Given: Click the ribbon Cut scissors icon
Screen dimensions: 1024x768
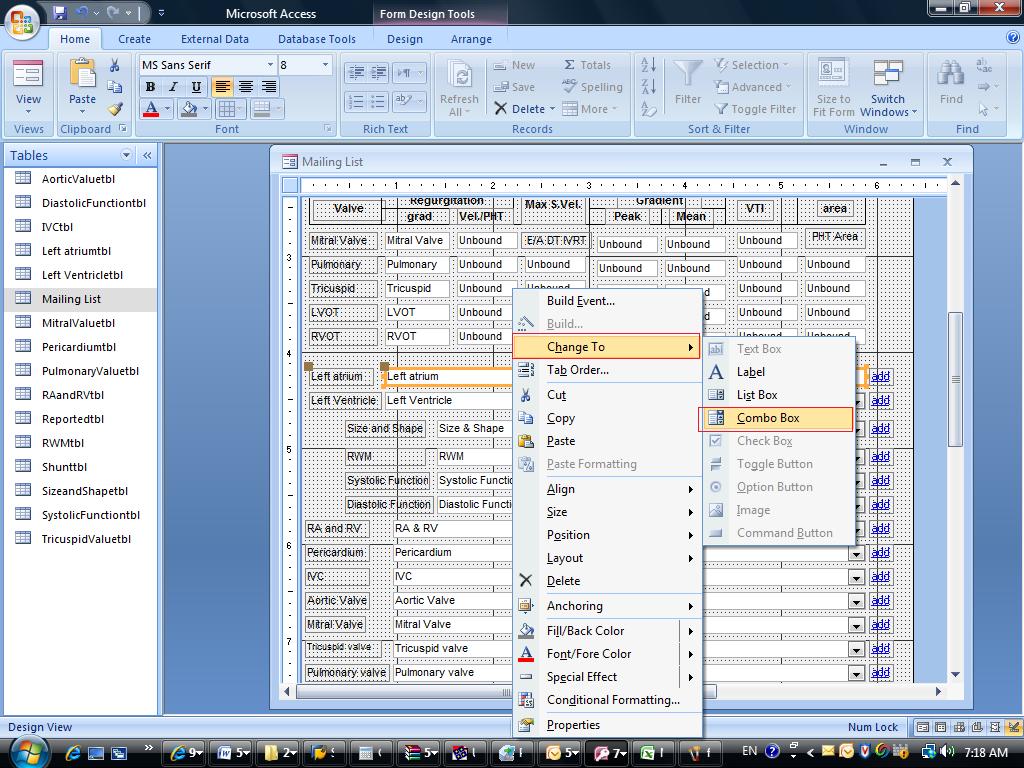Looking at the screenshot, I should pos(115,65).
